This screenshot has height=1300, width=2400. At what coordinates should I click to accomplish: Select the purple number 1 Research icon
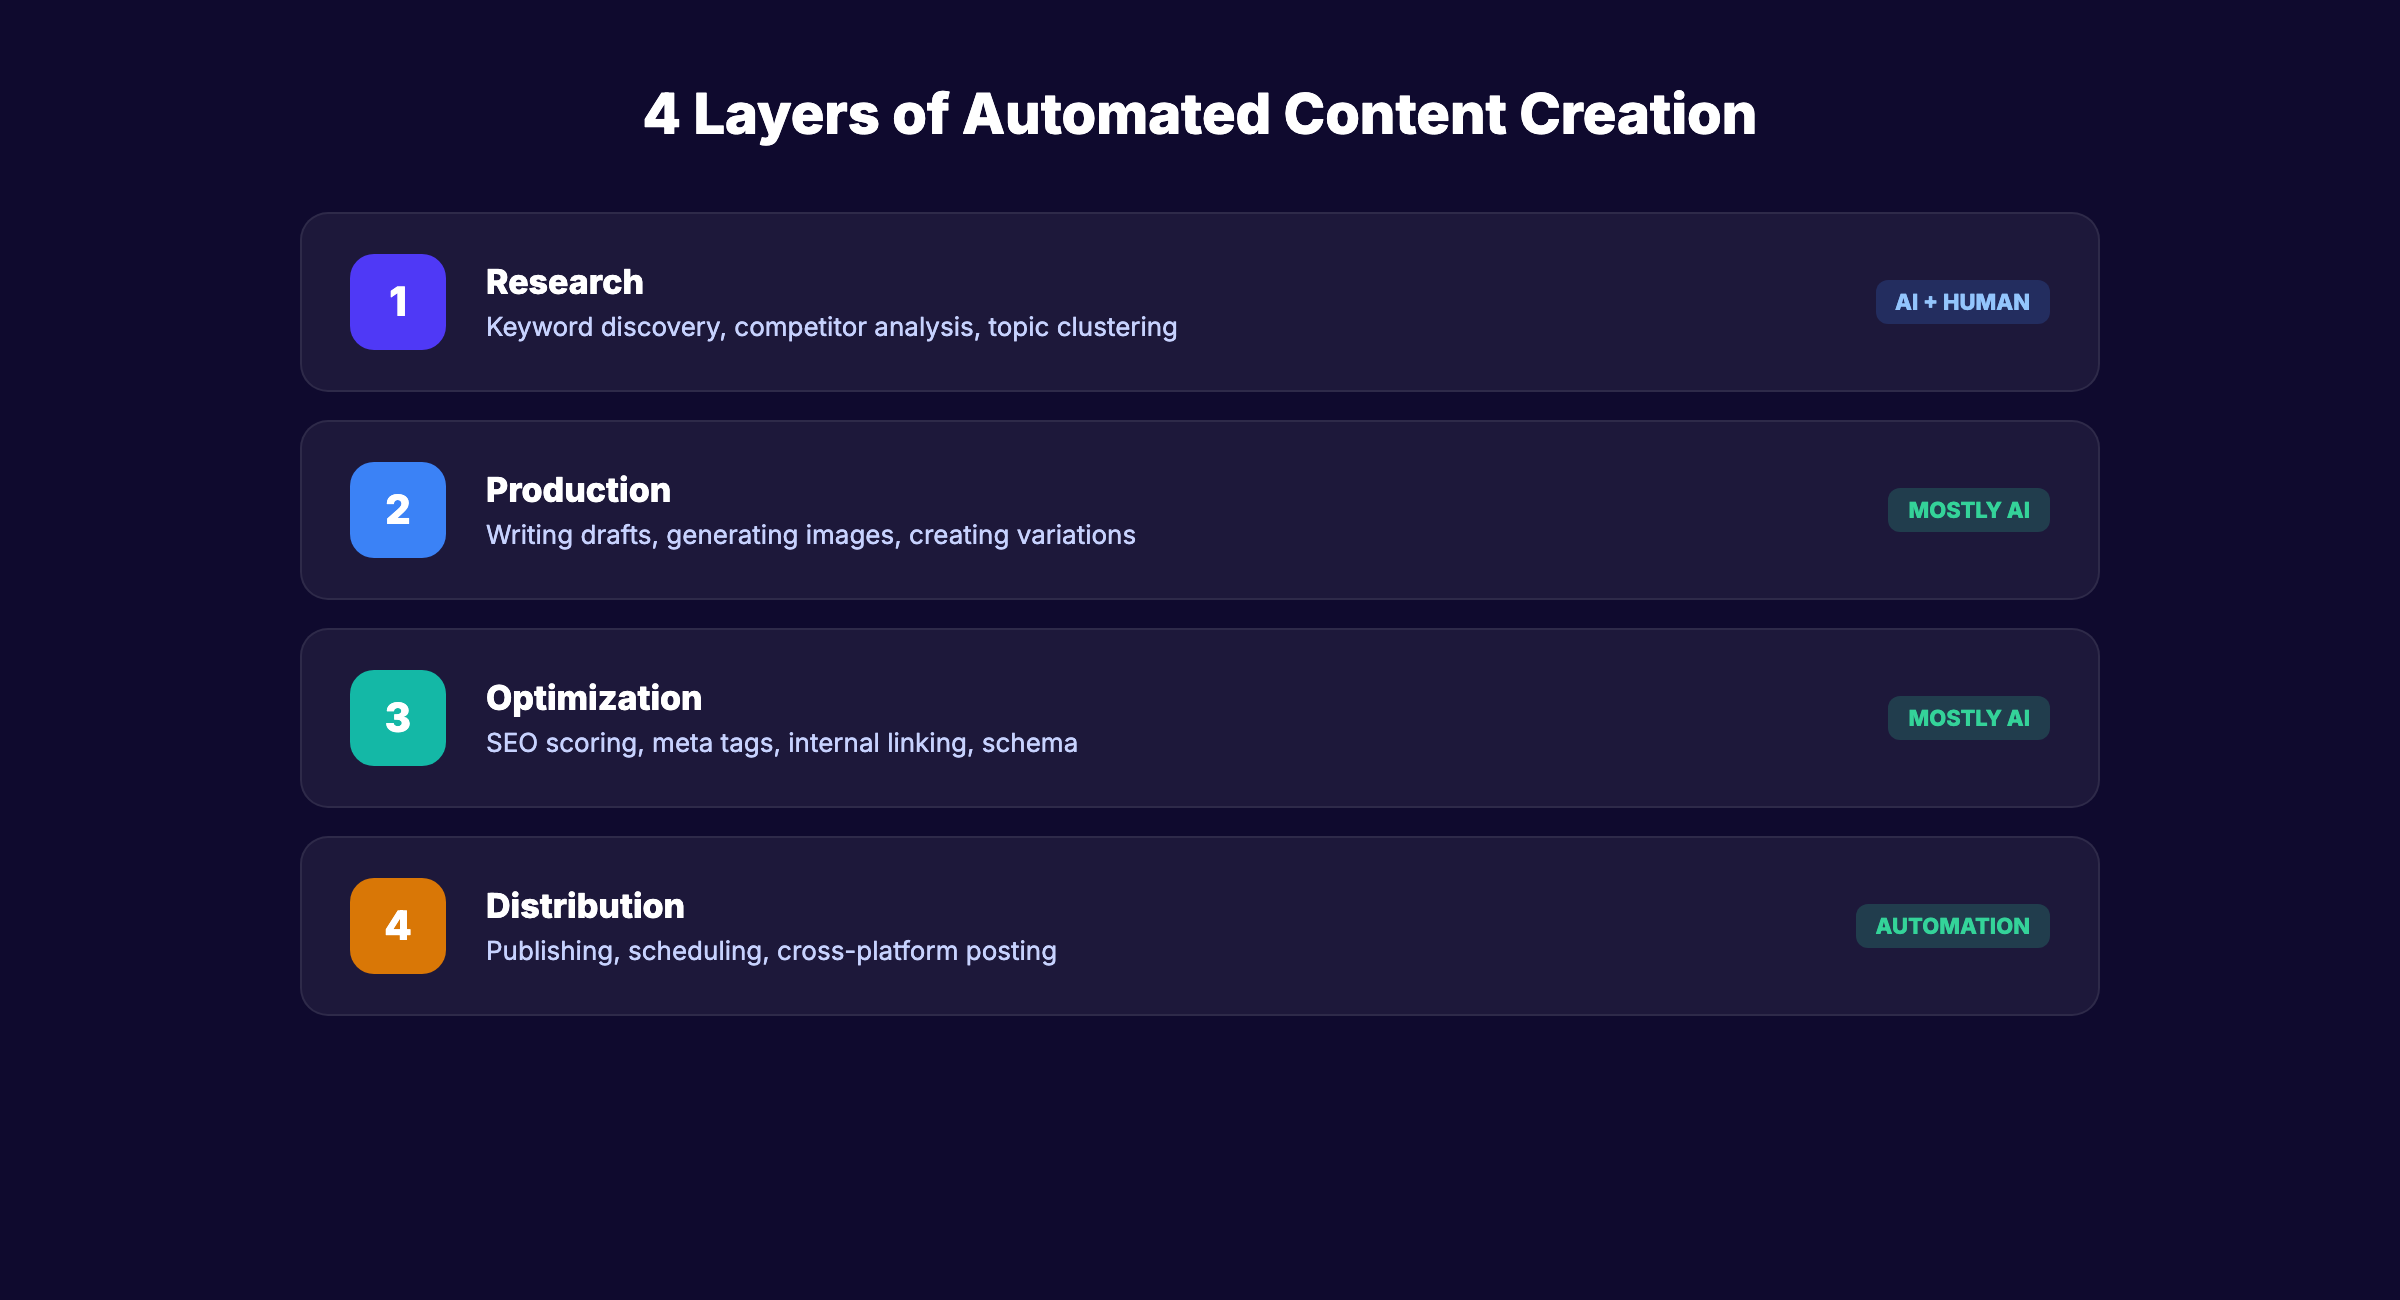click(398, 302)
